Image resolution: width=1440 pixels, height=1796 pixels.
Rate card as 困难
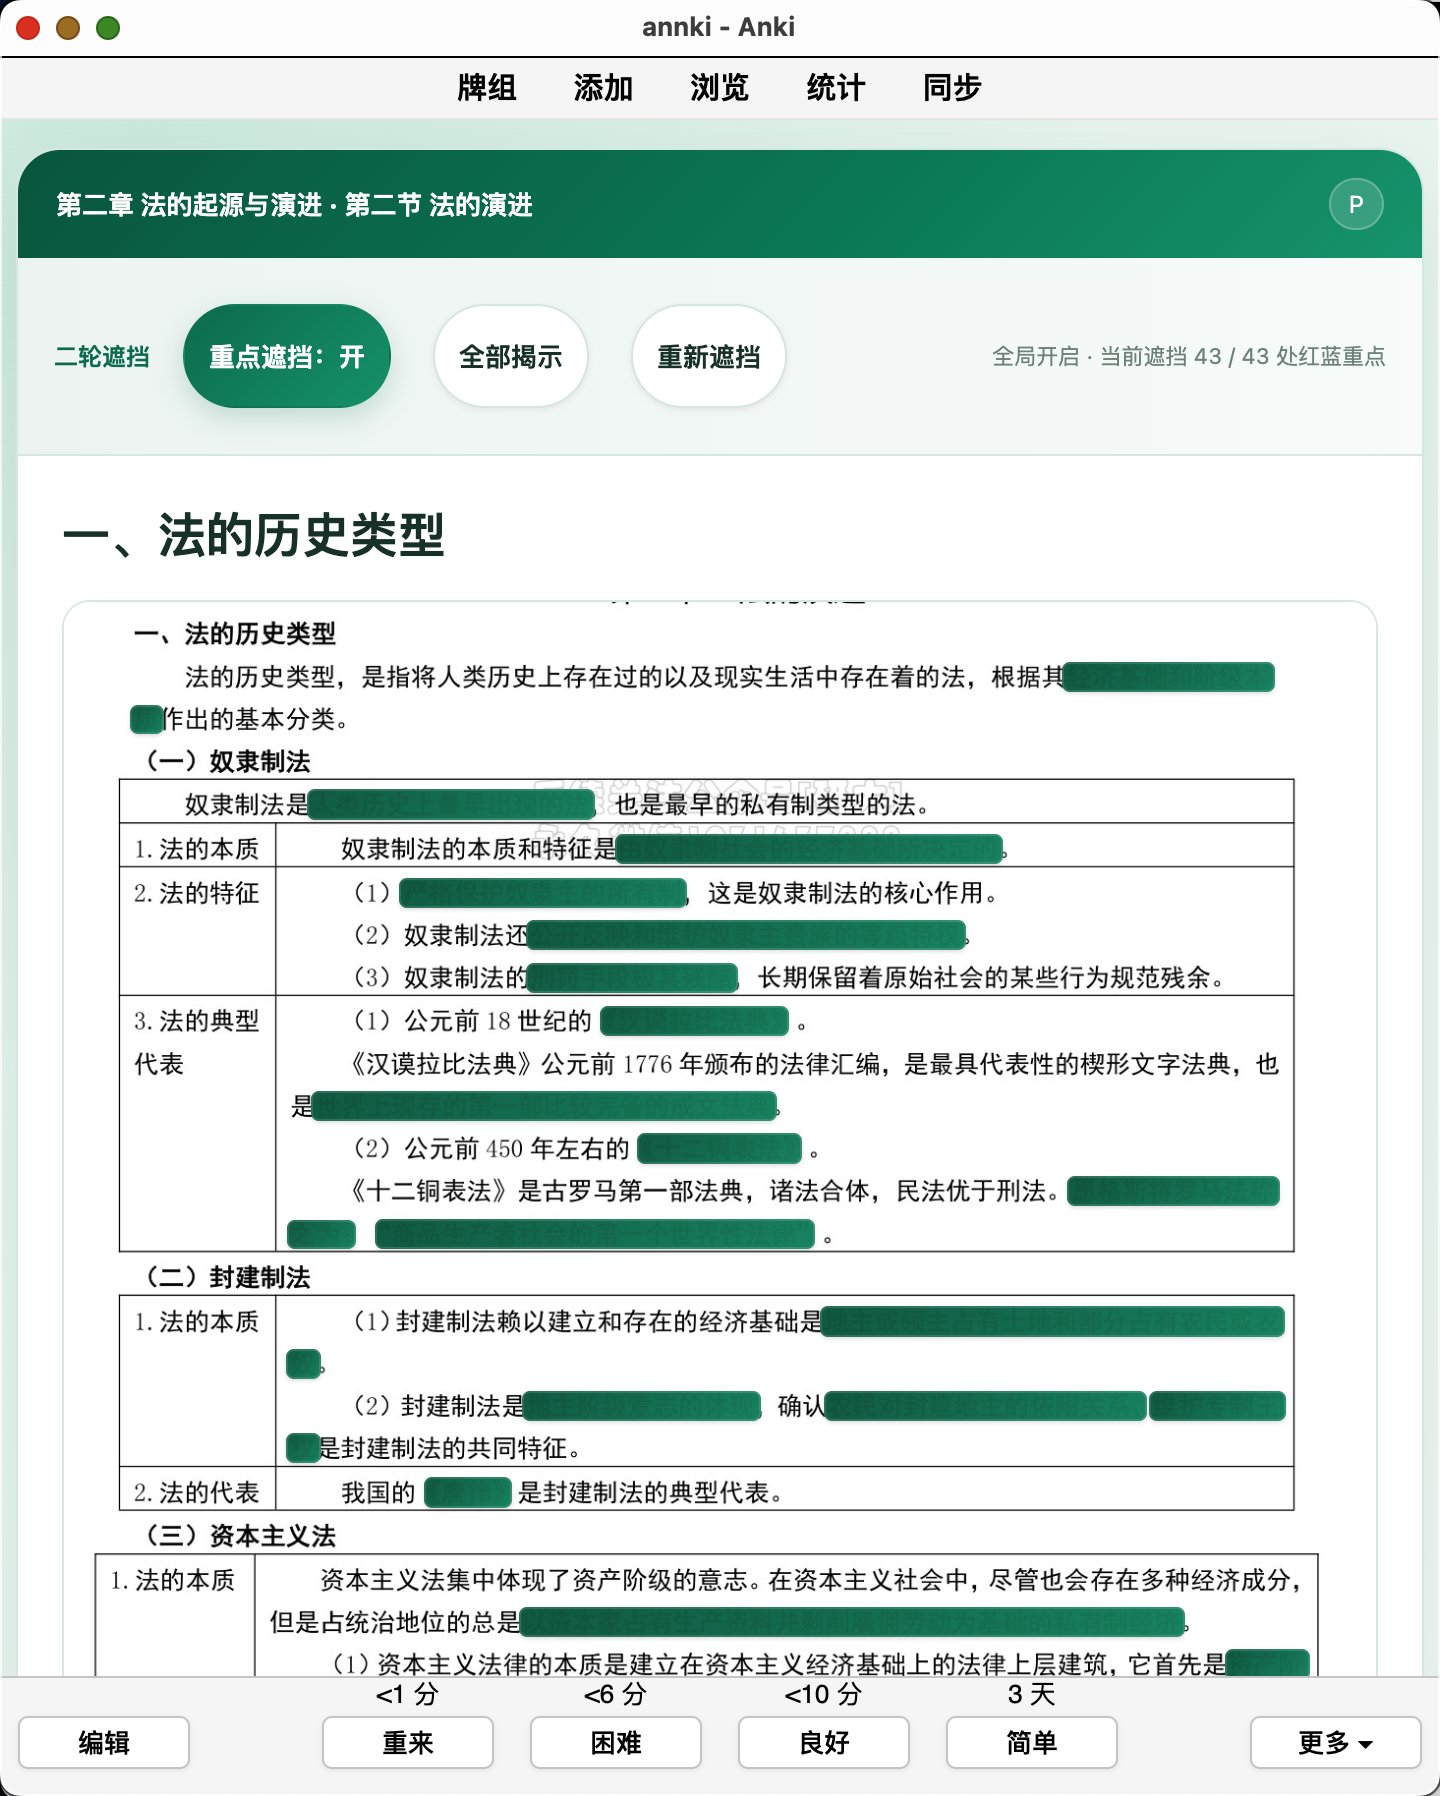616,1743
